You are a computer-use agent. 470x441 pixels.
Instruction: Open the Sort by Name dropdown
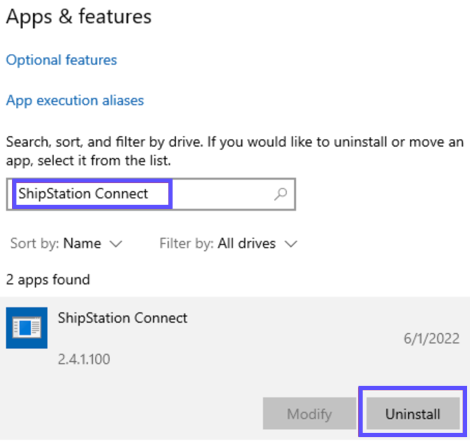click(66, 243)
